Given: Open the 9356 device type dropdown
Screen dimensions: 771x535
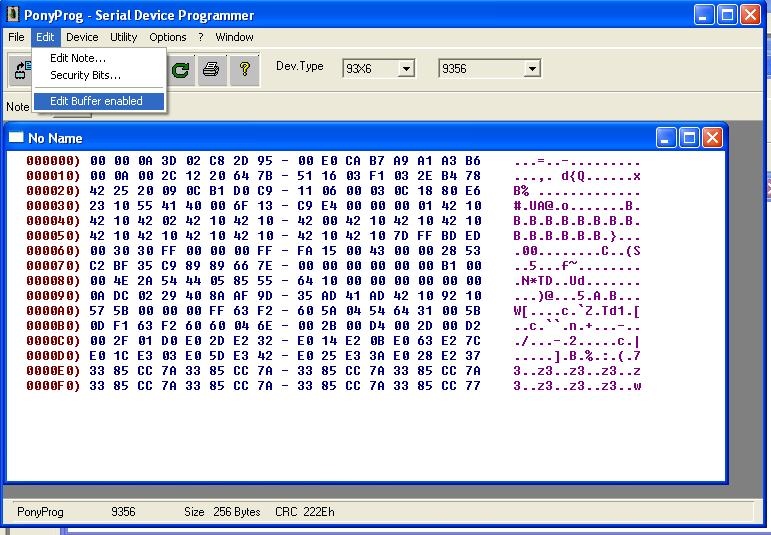Looking at the screenshot, I should point(532,68).
